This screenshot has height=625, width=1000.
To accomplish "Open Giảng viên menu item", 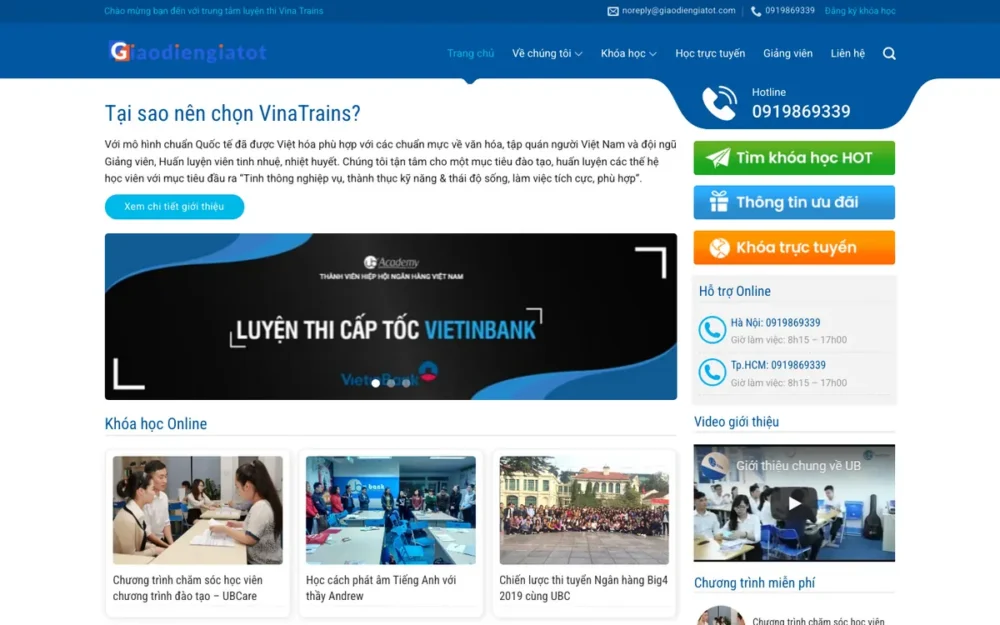I will 788,54.
